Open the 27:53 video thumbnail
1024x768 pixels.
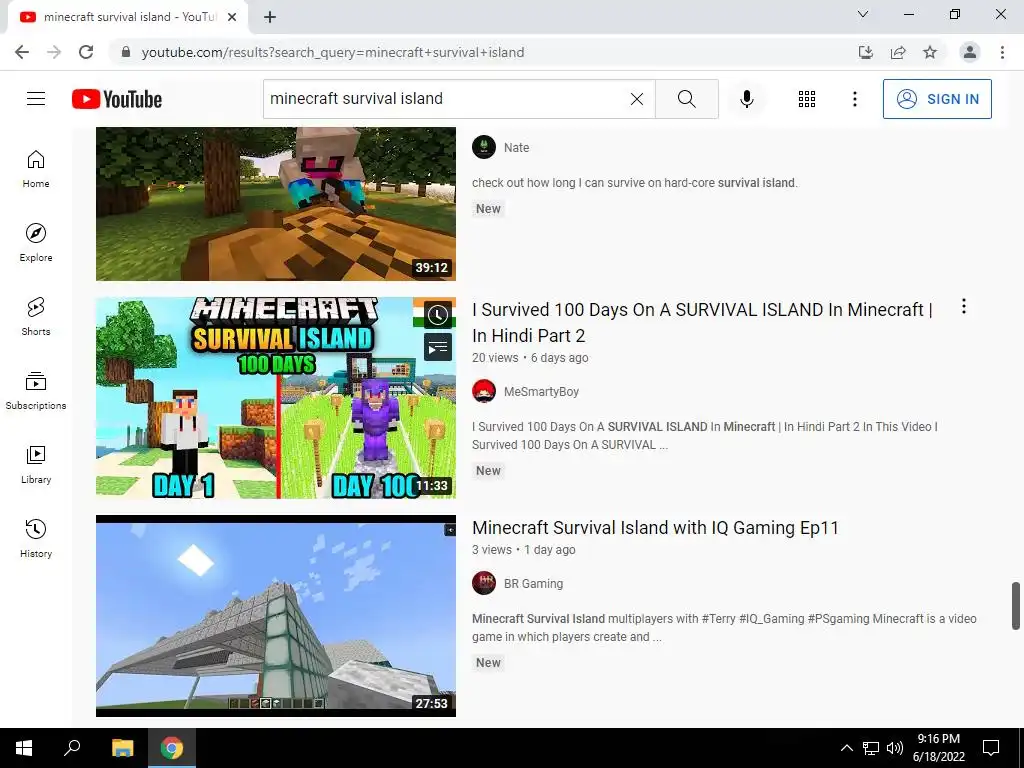point(276,616)
